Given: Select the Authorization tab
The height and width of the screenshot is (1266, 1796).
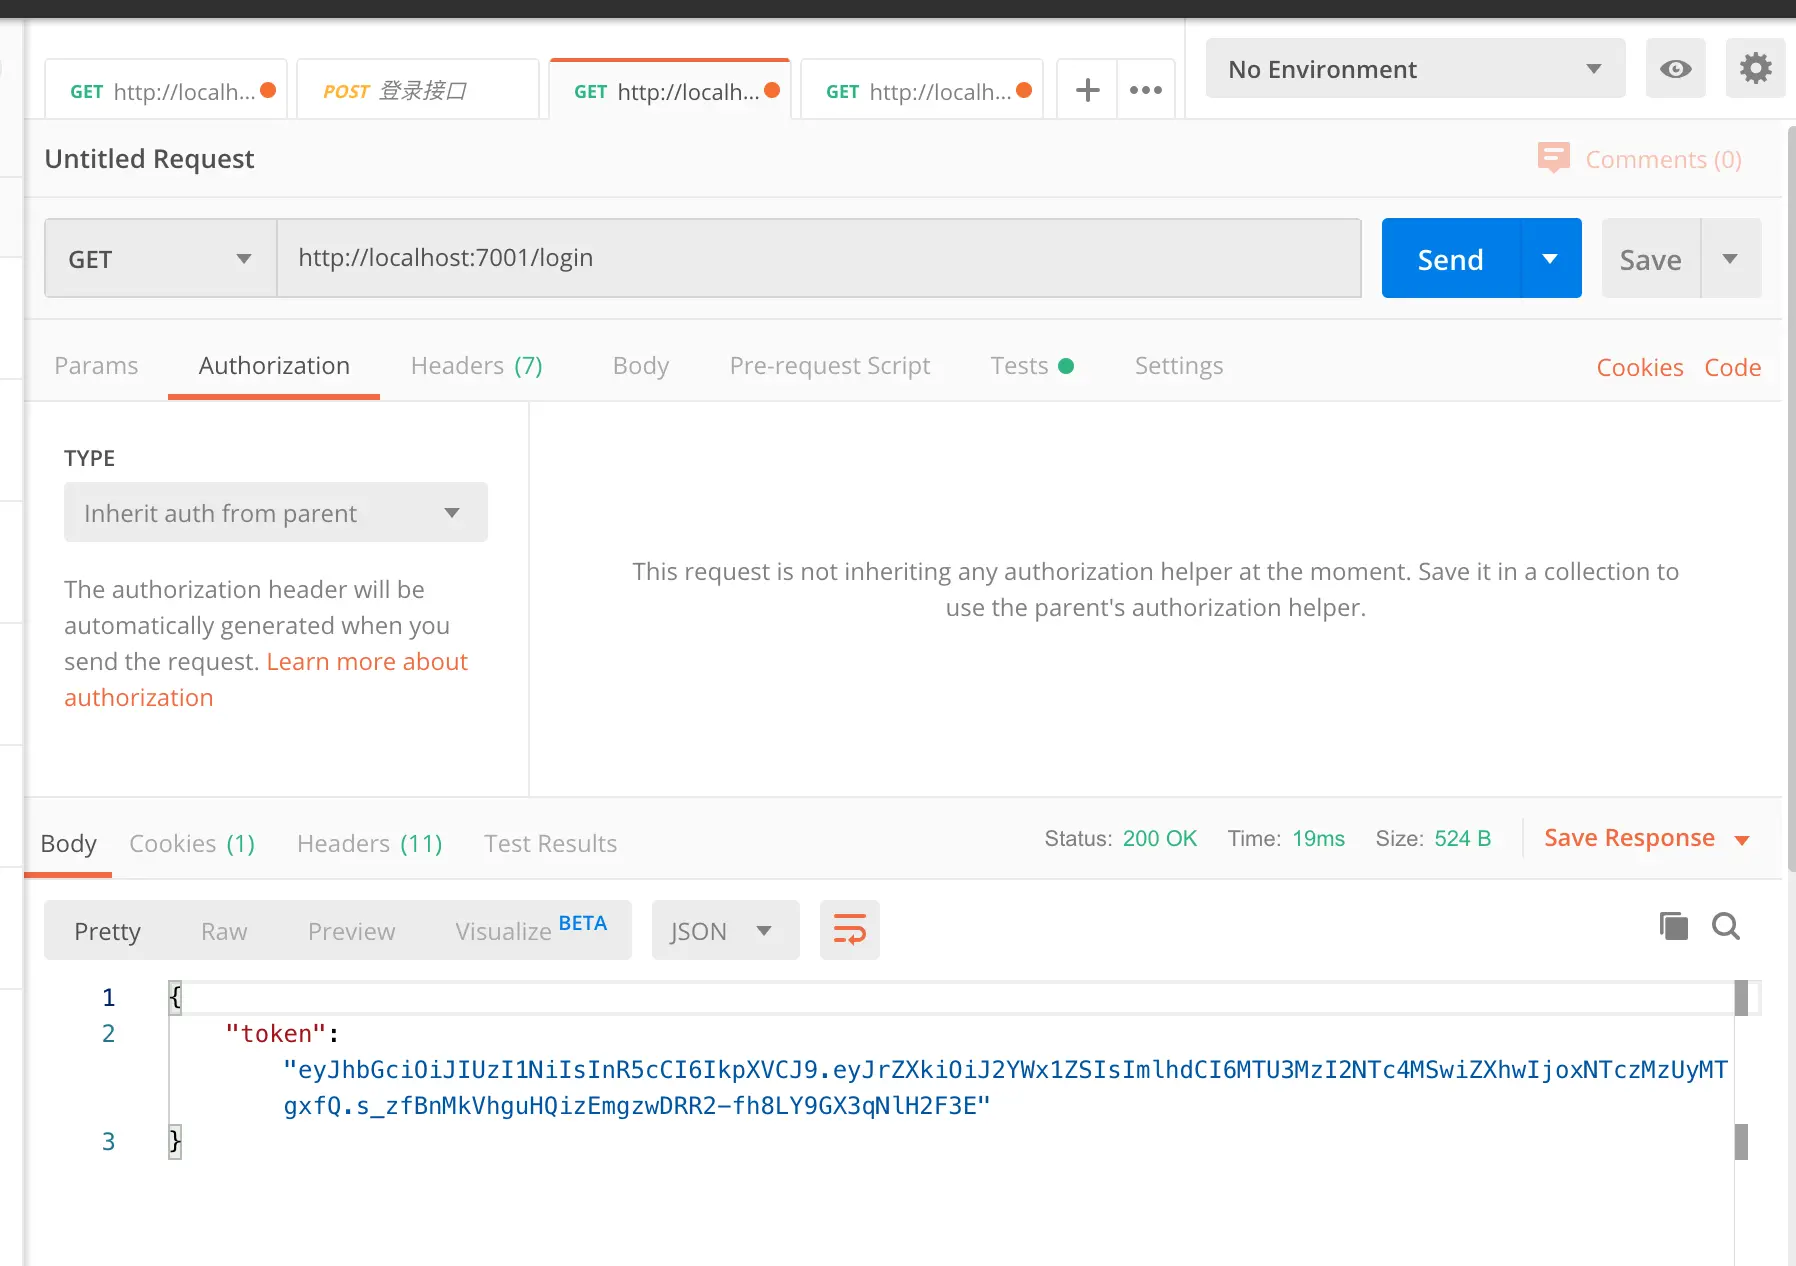Looking at the screenshot, I should click(274, 366).
